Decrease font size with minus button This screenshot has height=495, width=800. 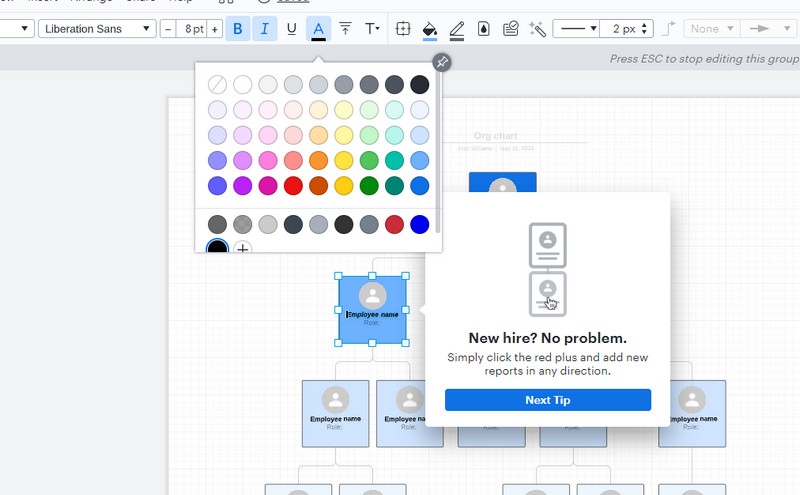click(x=167, y=29)
